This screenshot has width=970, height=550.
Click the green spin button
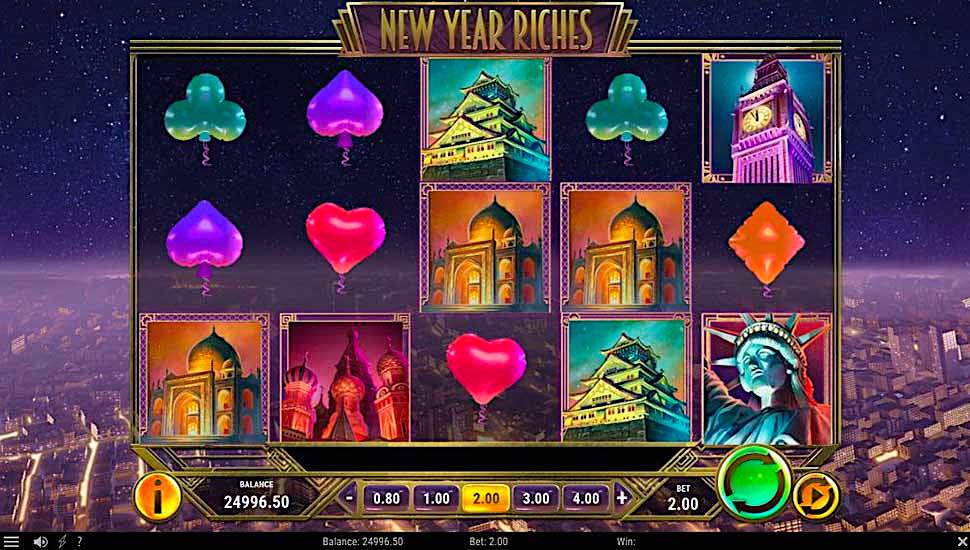tap(754, 483)
